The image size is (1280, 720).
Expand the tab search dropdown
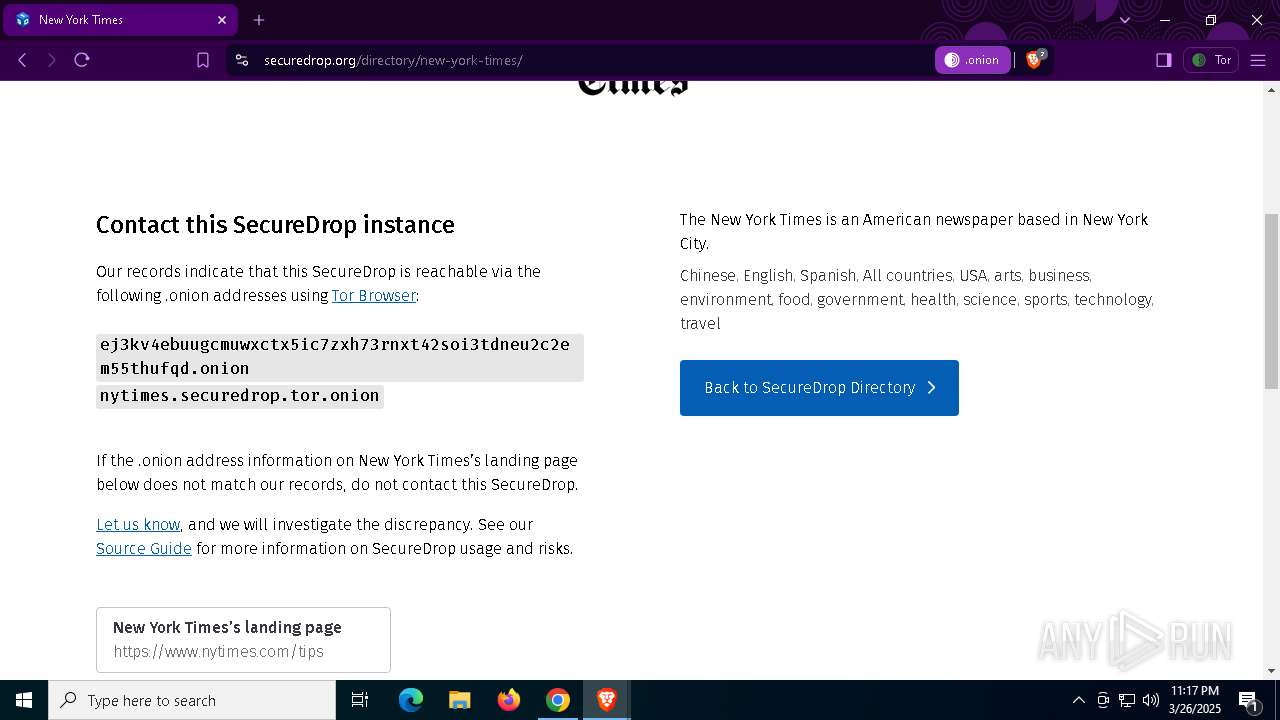(x=1125, y=20)
